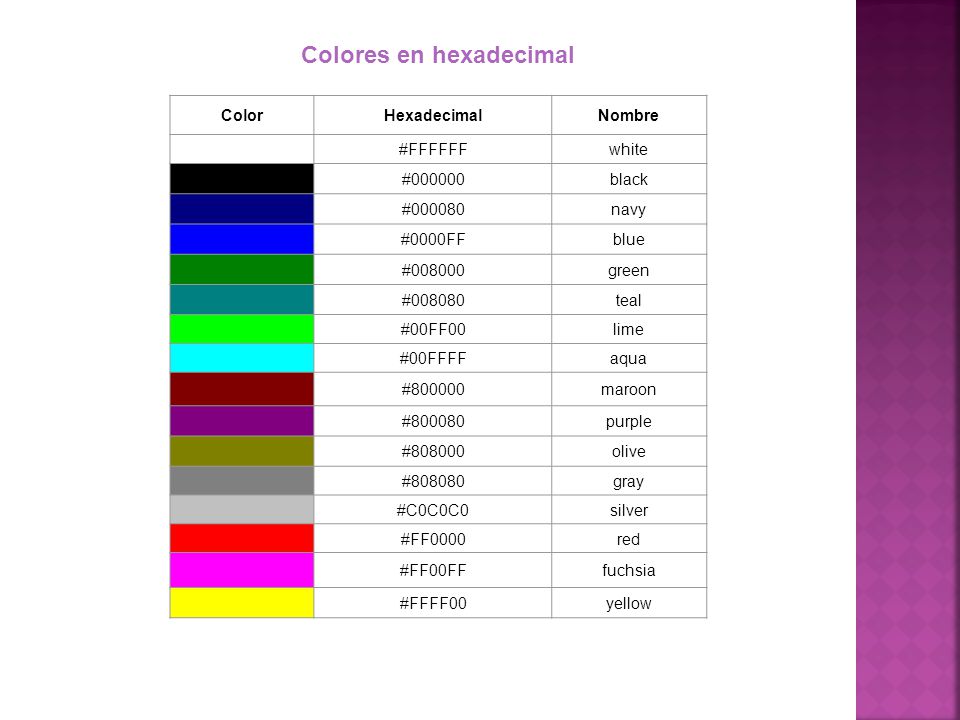Select the '#808000' hex value
Image resolution: width=960 pixels, height=720 pixels.
coord(433,451)
